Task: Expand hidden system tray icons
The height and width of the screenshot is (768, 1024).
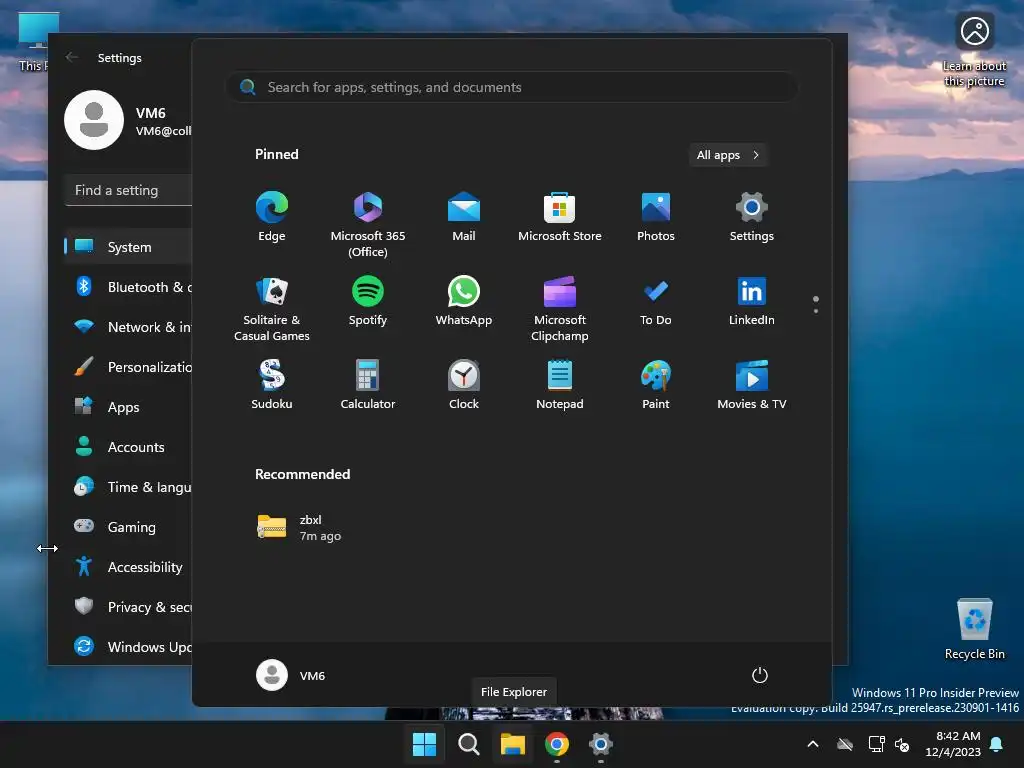Action: pos(813,744)
